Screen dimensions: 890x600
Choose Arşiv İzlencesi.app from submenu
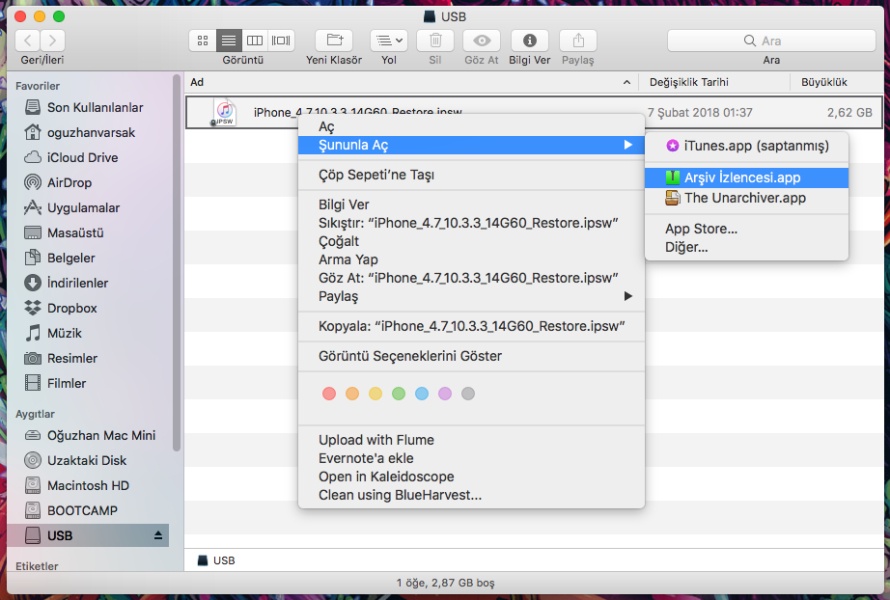pos(742,177)
